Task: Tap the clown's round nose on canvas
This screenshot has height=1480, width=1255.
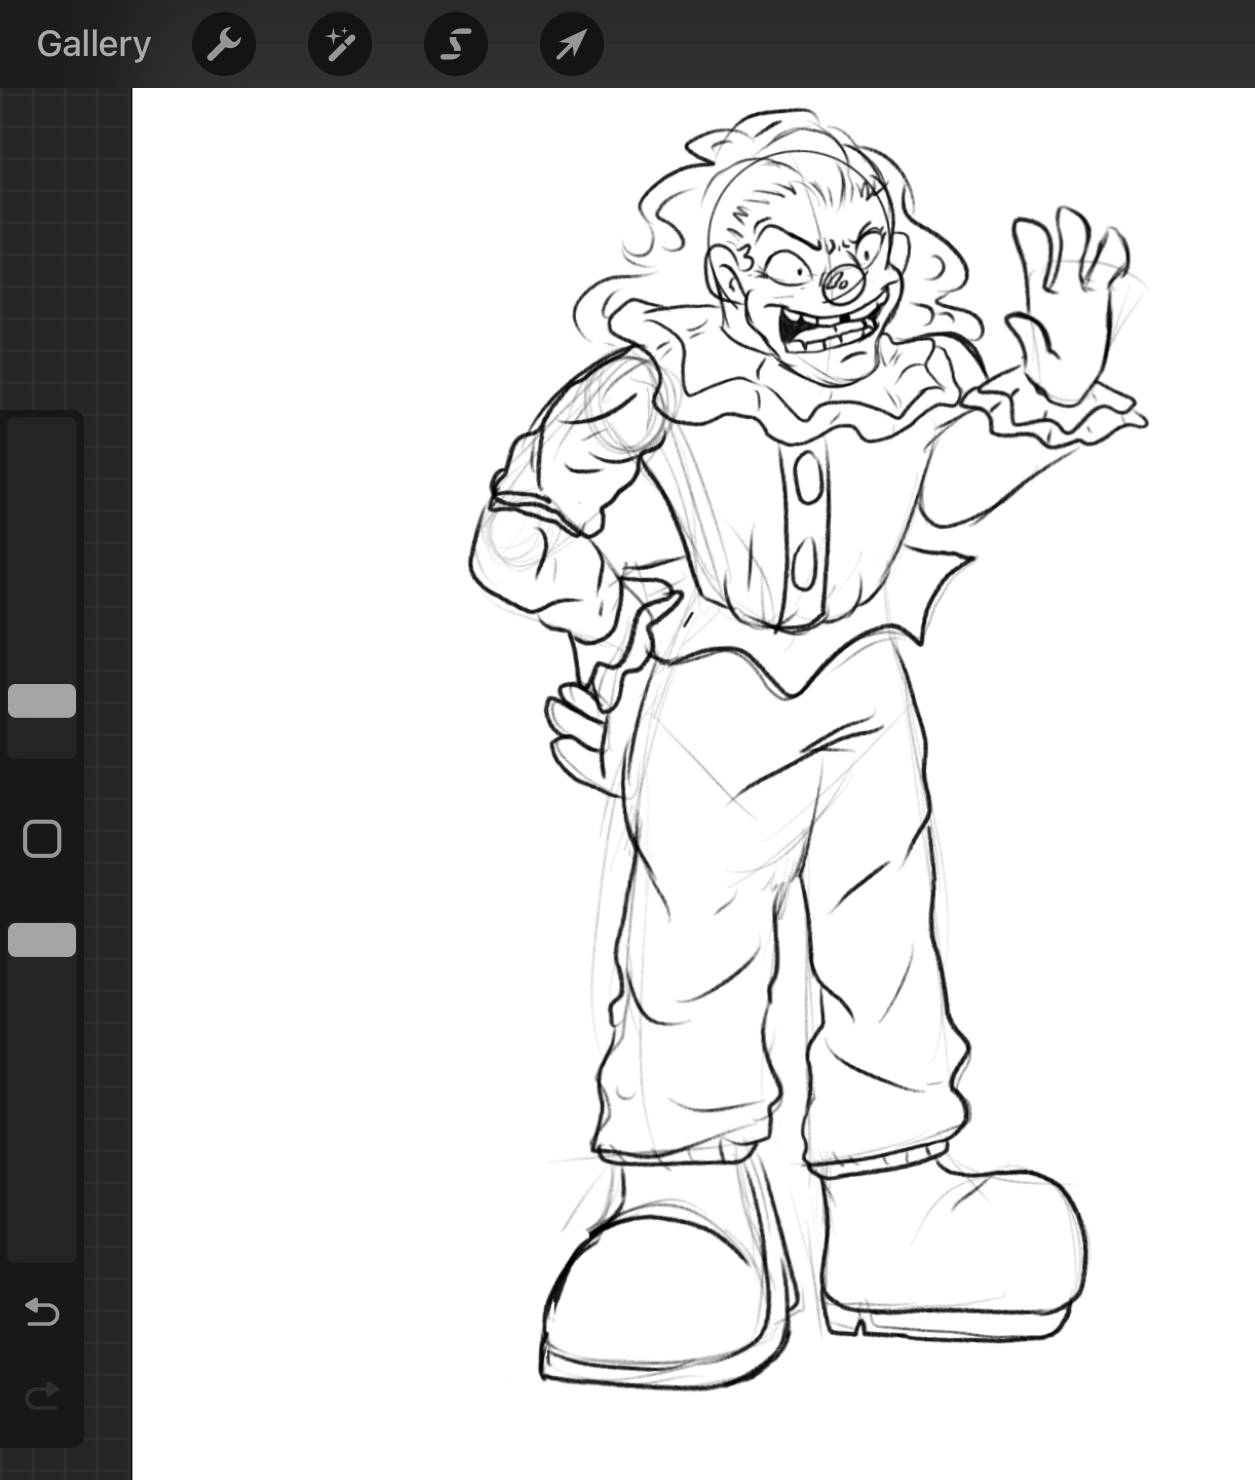Action: 843,284
